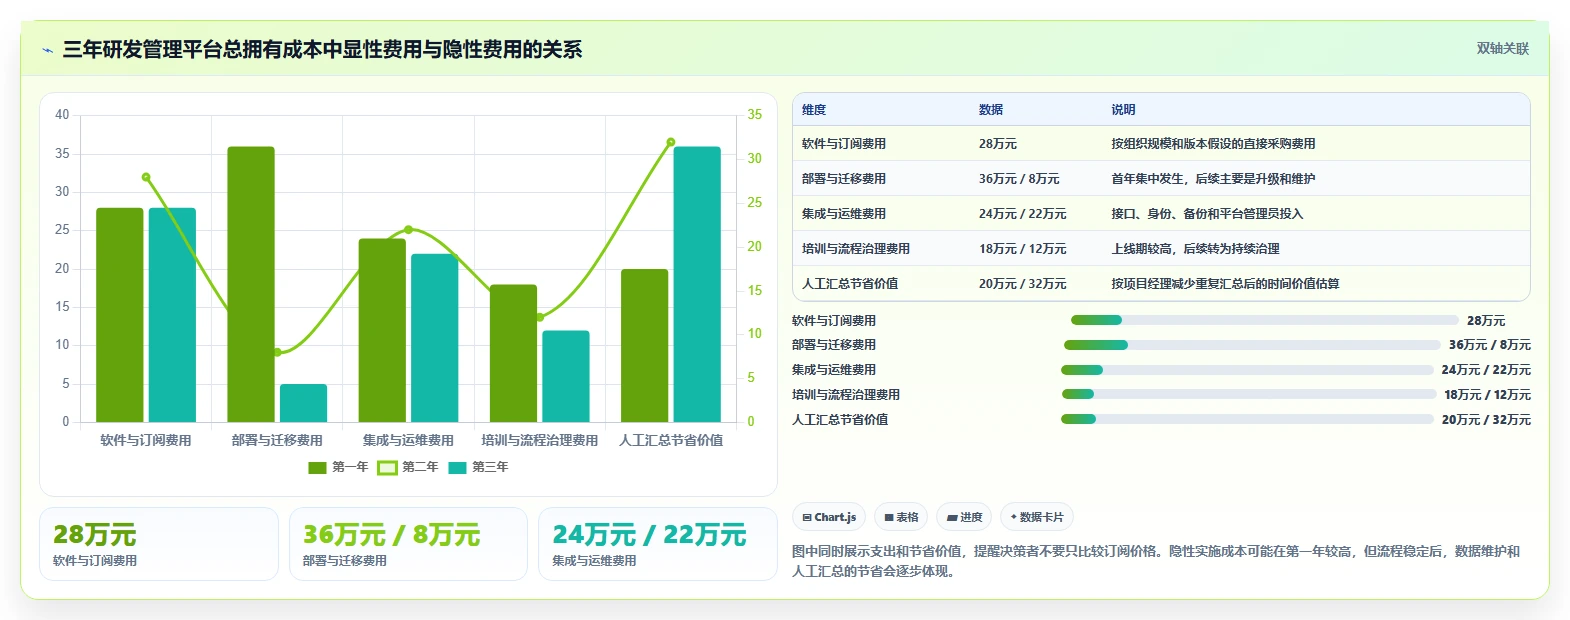
Task: Click the Chart.js tag
Action: [x=829, y=517]
